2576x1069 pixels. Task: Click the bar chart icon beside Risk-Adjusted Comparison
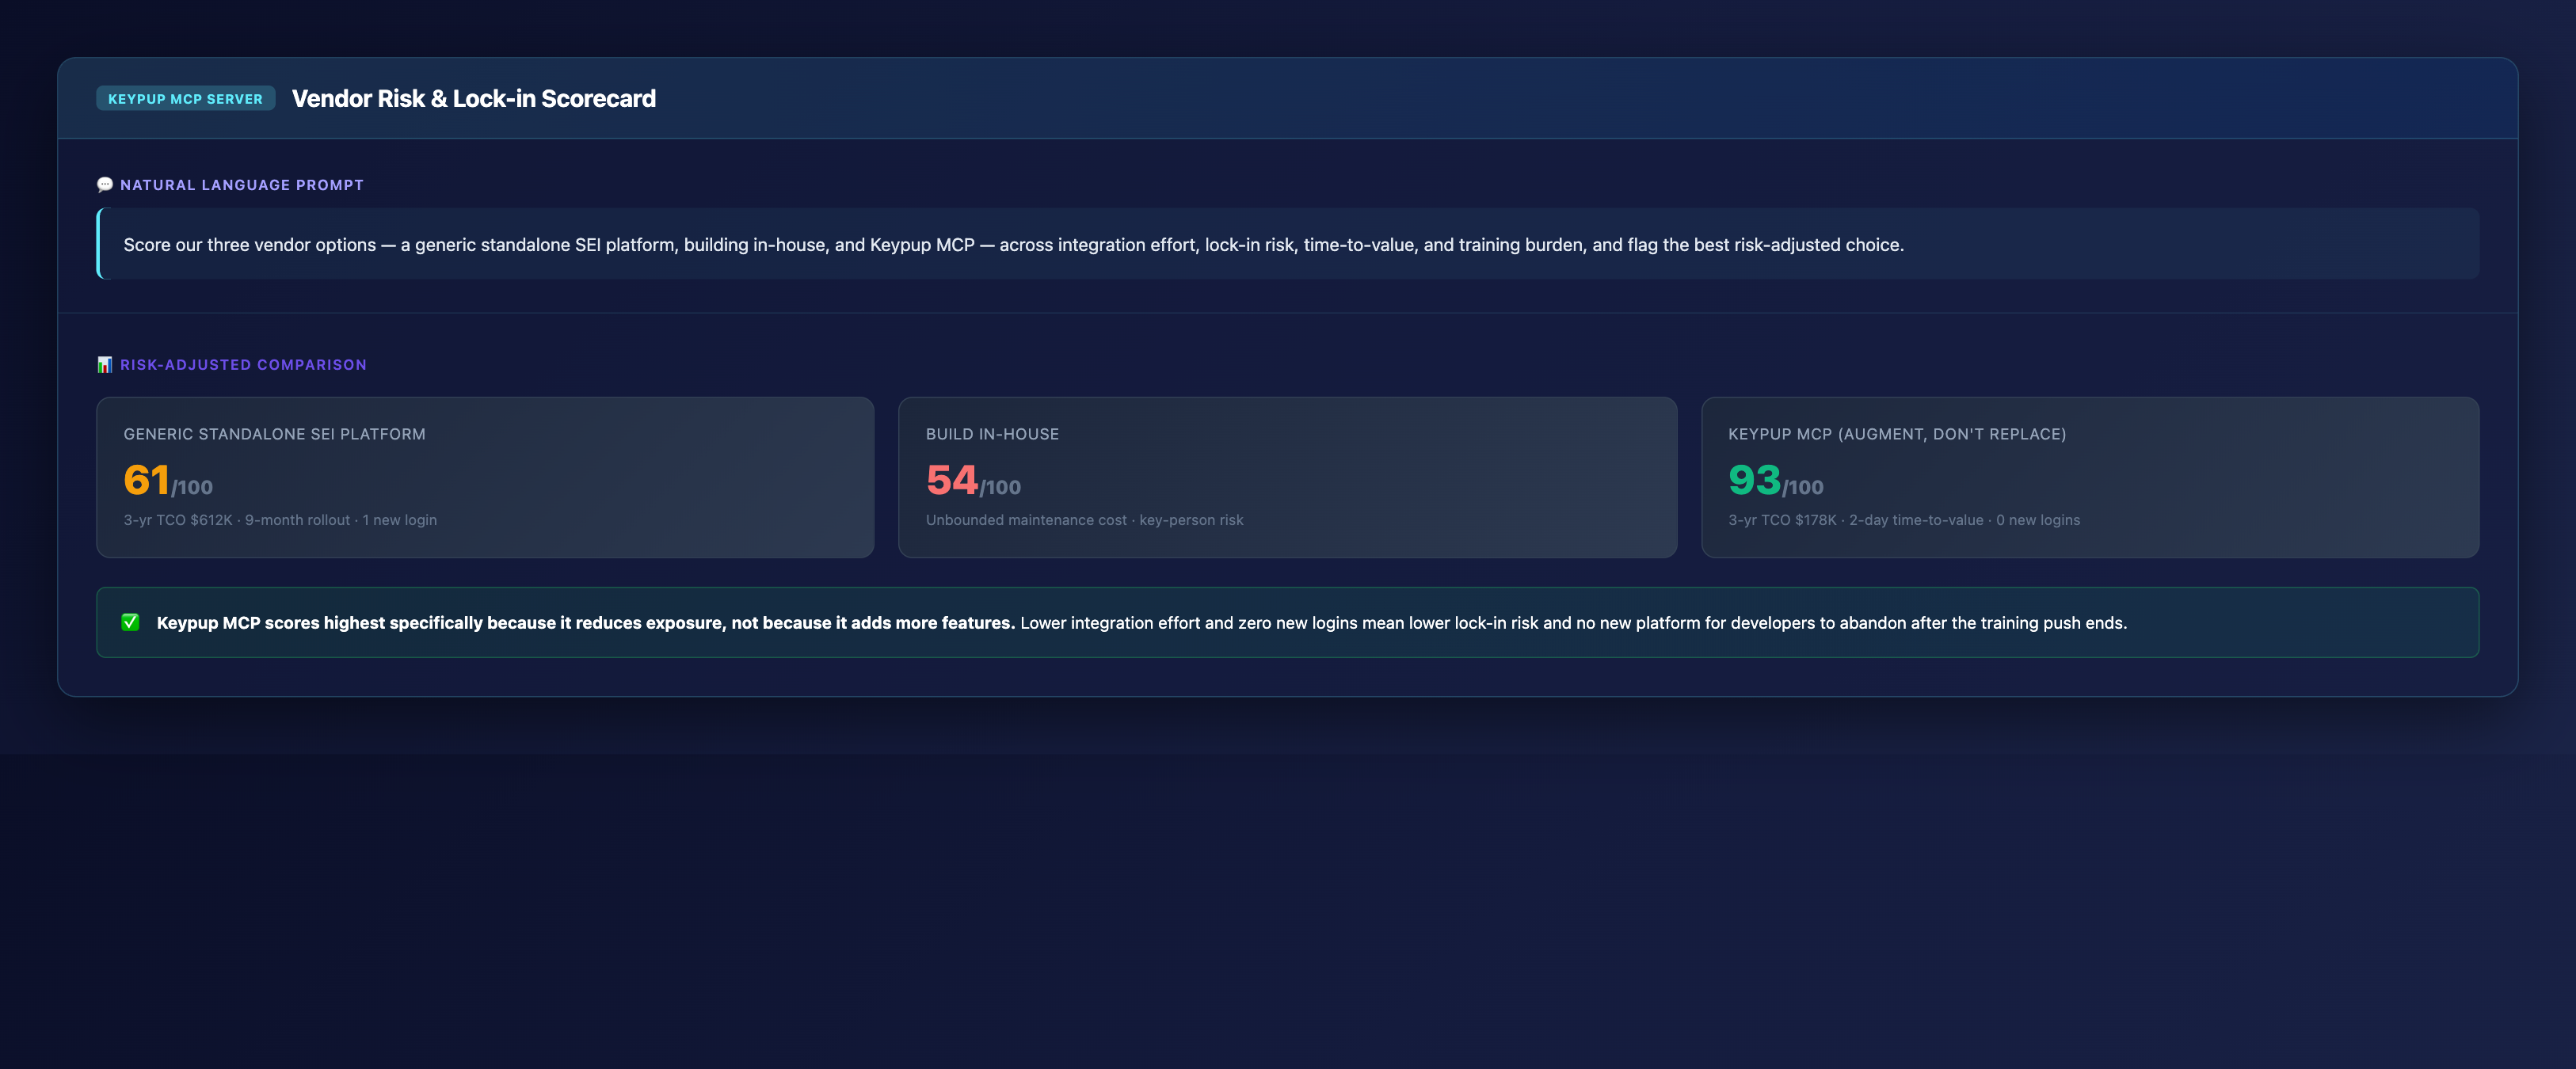[x=104, y=365]
